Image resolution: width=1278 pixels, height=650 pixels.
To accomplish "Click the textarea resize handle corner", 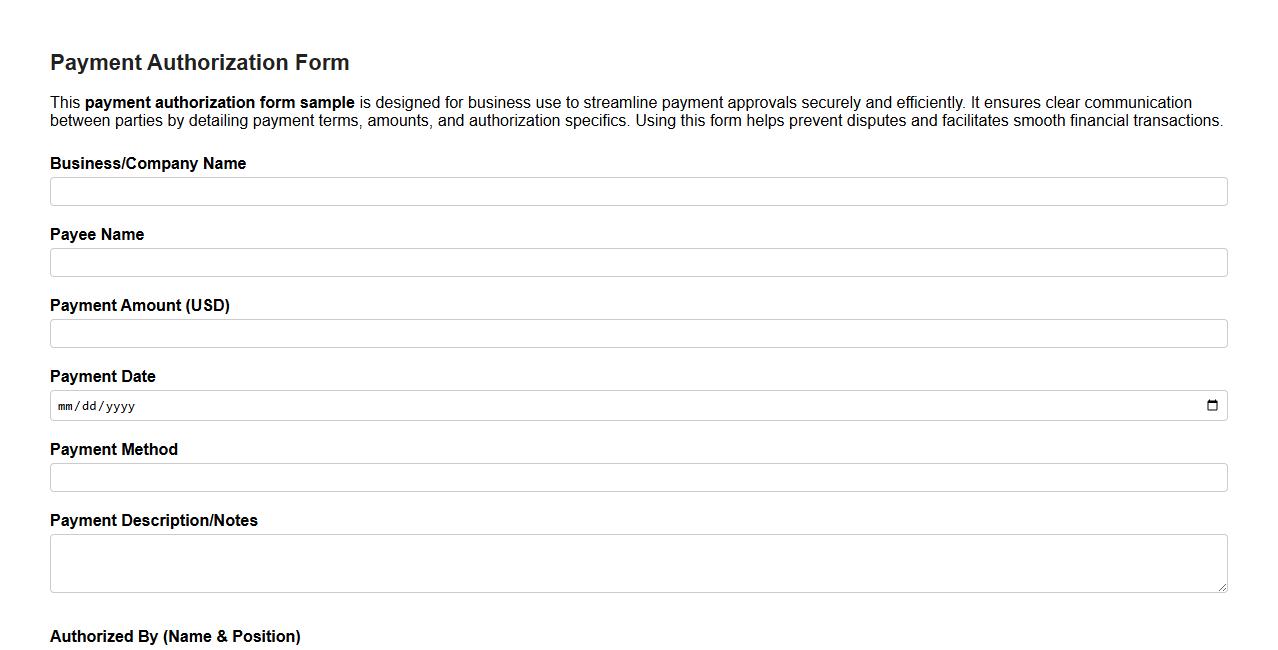I will (x=1222, y=588).
